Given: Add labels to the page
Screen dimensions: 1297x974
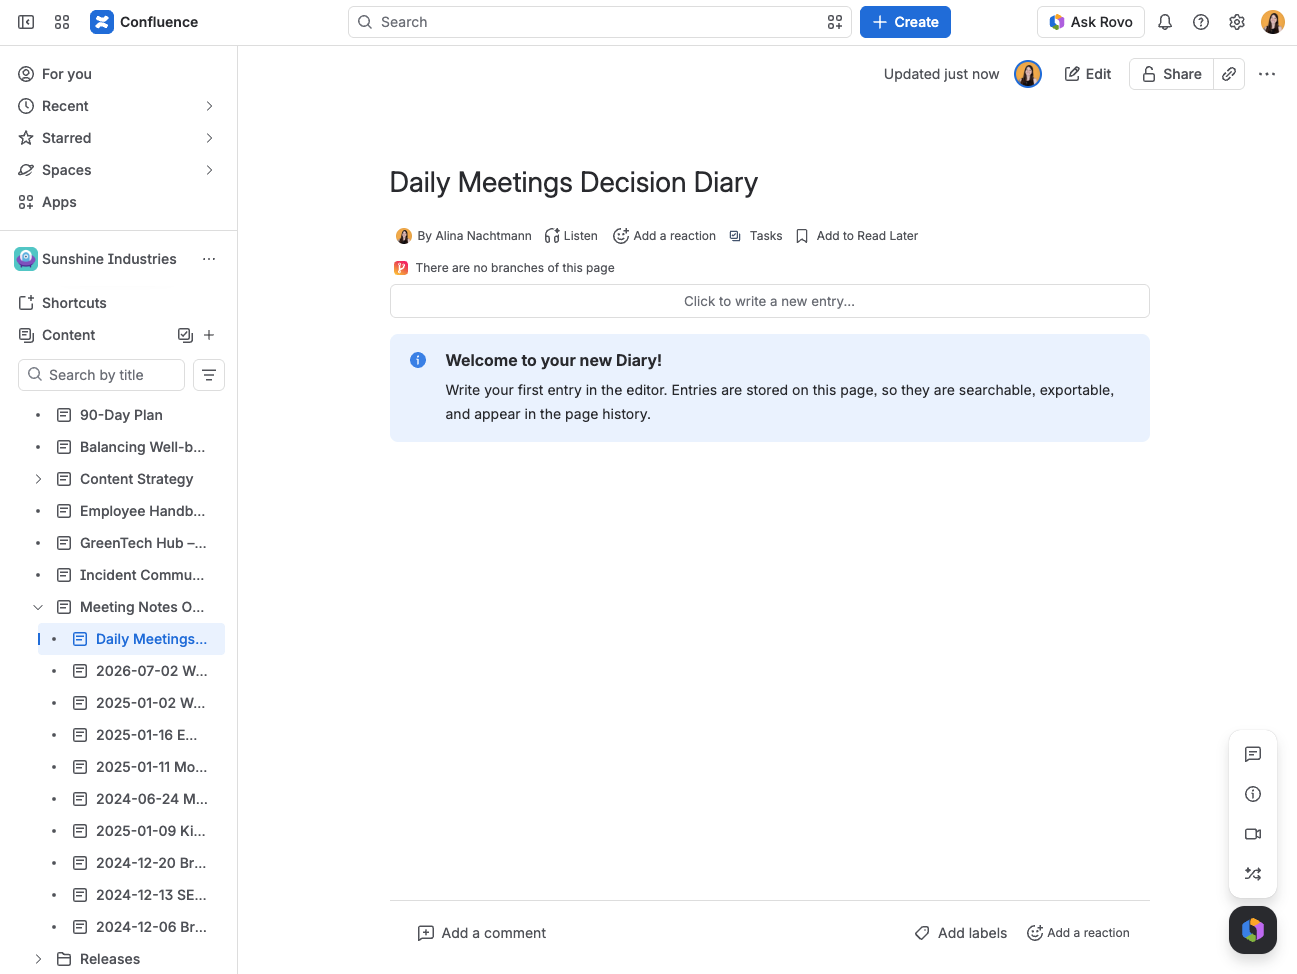Looking at the screenshot, I should [x=960, y=933].
